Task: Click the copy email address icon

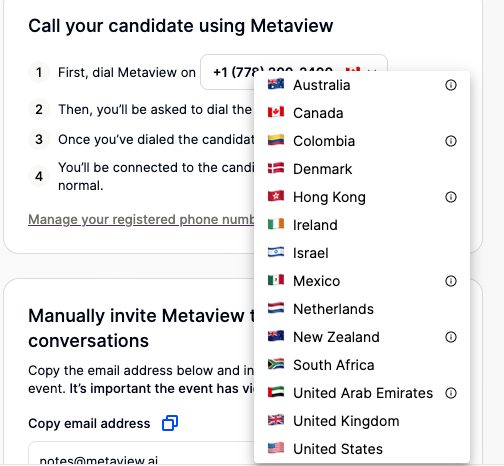Action: coord(170,423)
